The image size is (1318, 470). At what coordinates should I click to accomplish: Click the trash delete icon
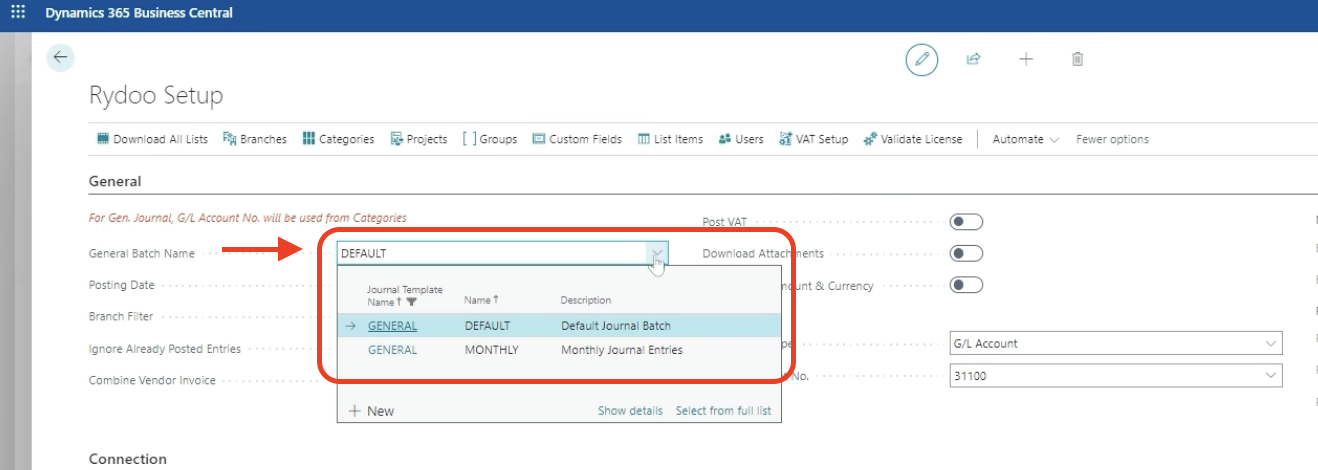[1077, 59]
